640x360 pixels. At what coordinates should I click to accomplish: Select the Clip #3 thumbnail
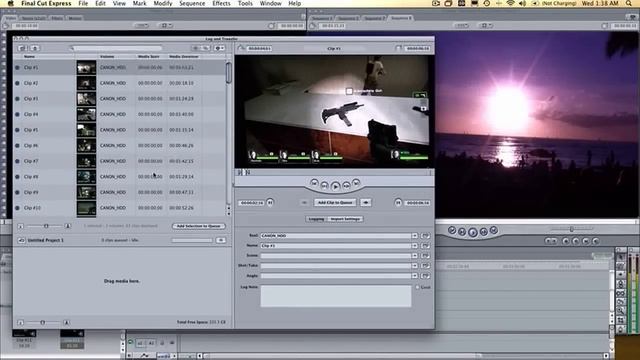coord(86,99)
